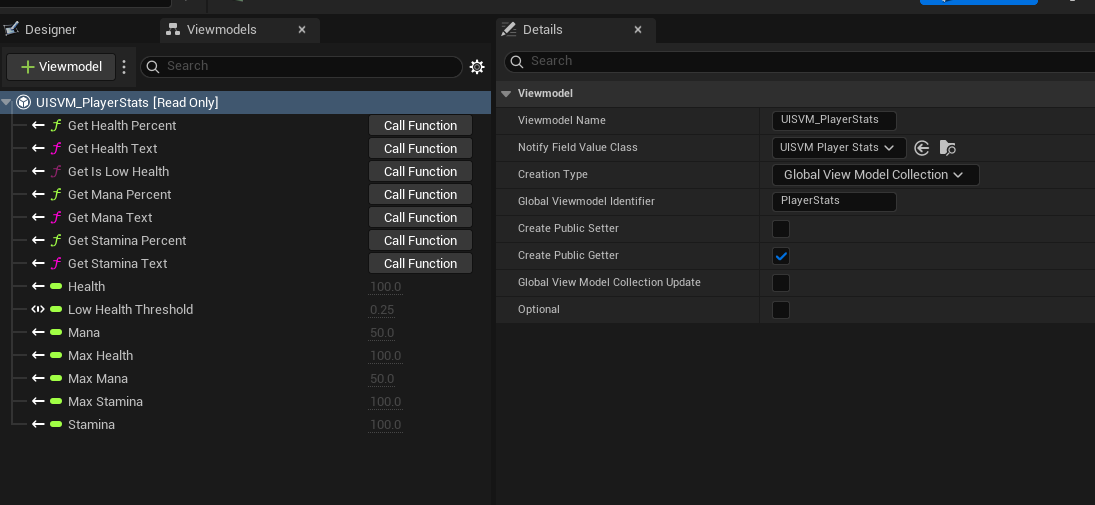Click the green pill icon beside Health
Screen dimensions: 1095x505
56,286
